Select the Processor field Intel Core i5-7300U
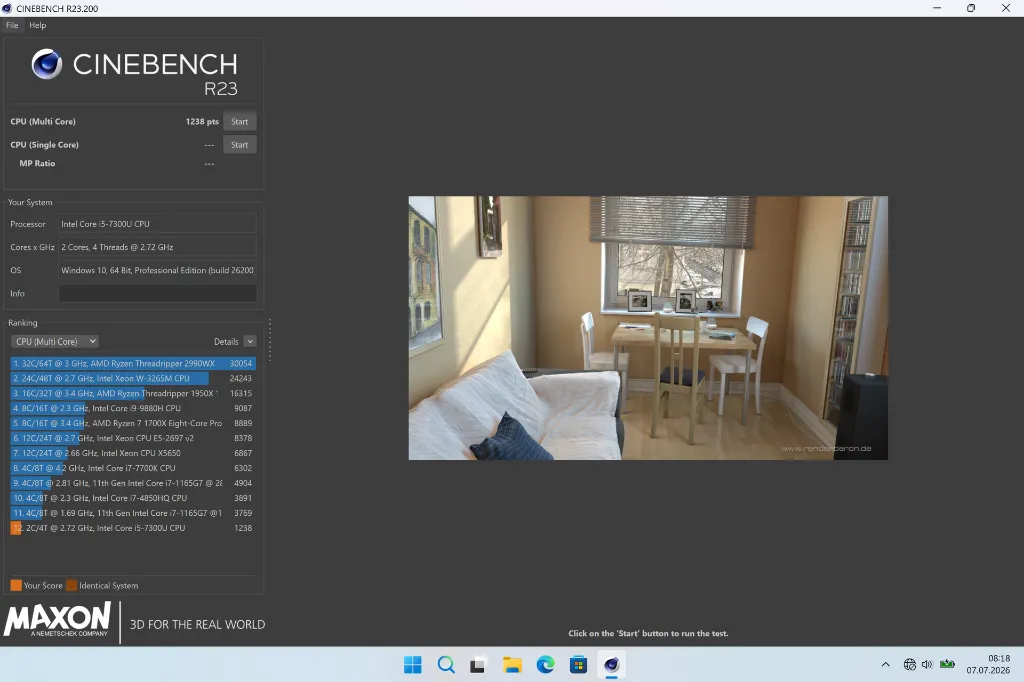 click(x=157, y=223)
